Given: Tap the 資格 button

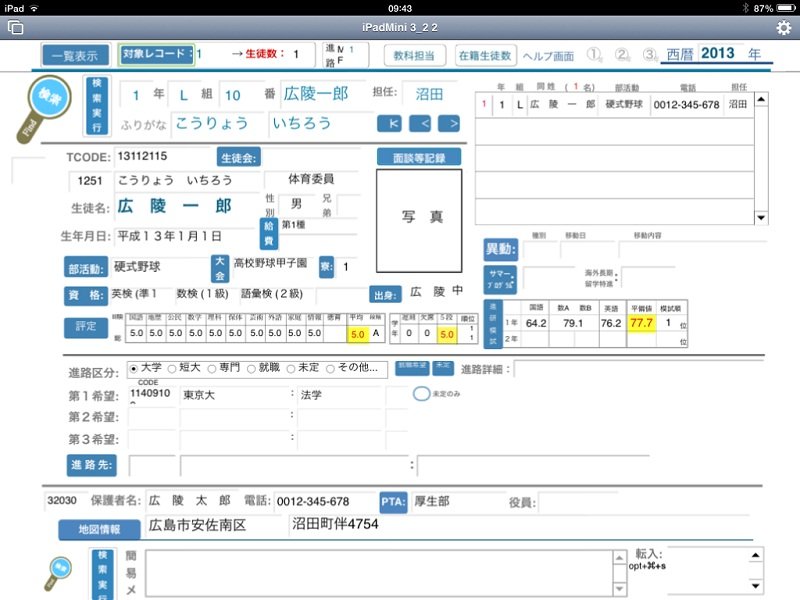Looking at the screenshot, I should (86, 295).
